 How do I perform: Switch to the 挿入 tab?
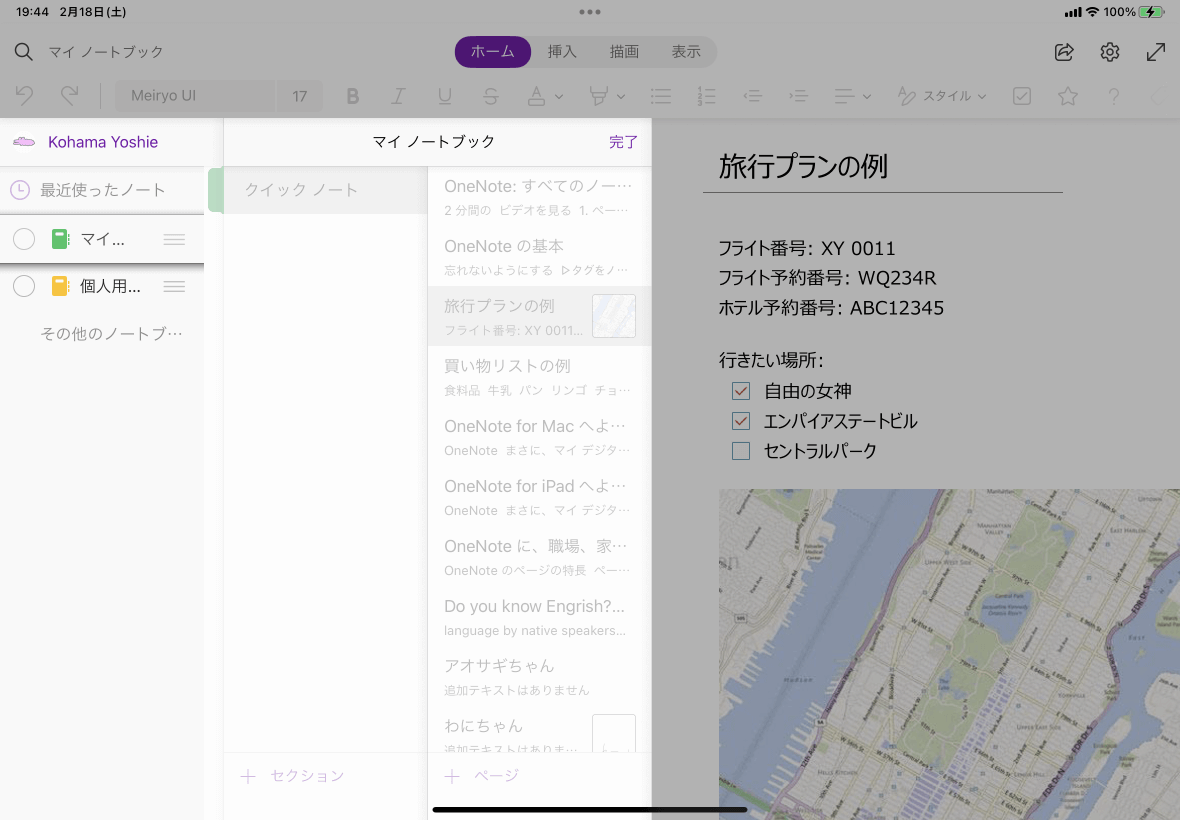[562, 52]
